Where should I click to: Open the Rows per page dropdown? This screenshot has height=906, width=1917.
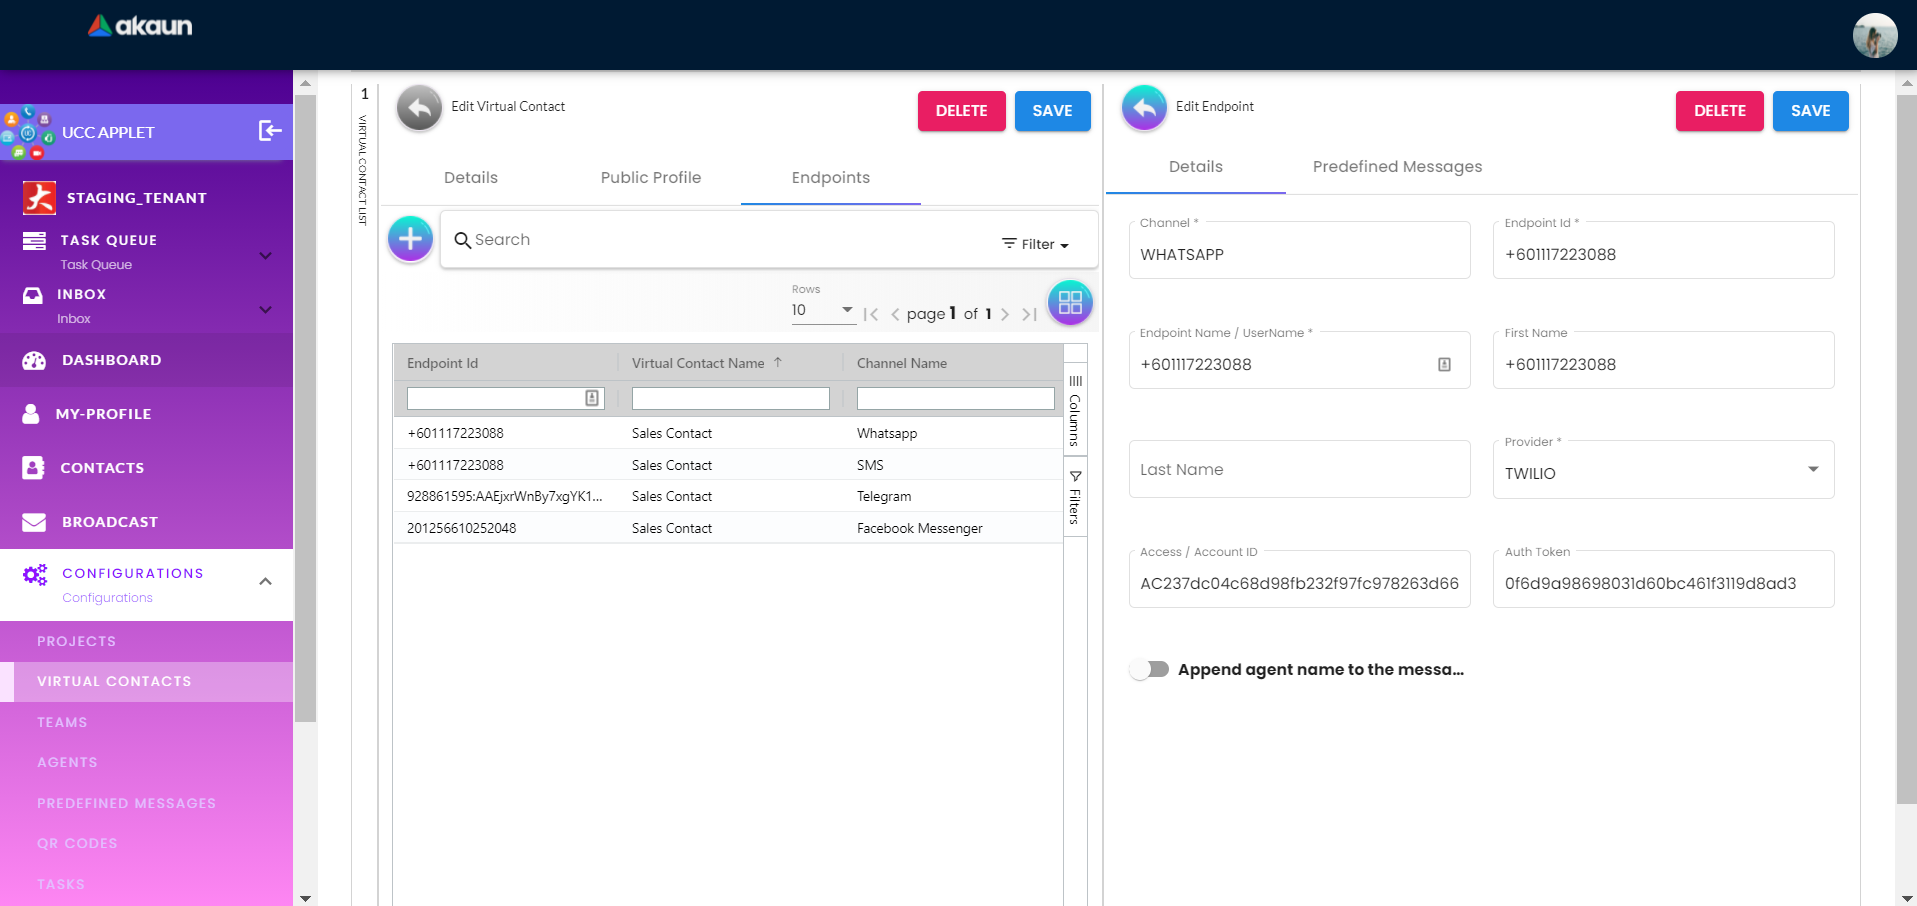point(822,311)
